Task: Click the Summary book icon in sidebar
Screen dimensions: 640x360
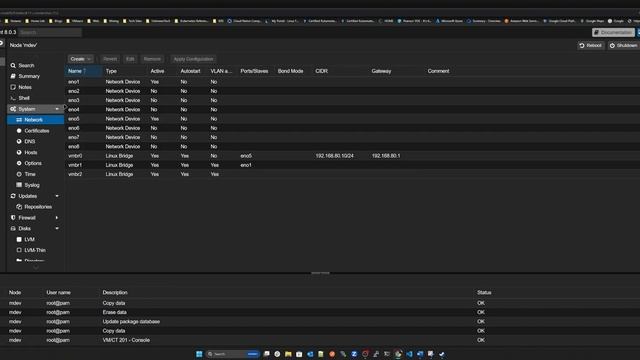Action: 13,76
